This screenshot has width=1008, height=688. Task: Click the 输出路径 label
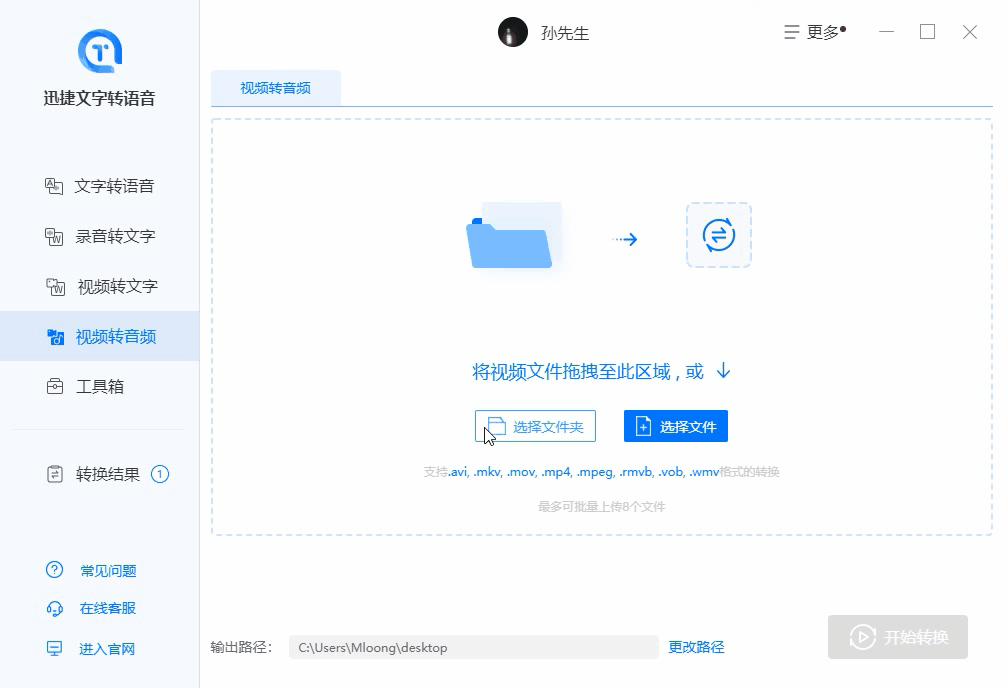point(241,647)
